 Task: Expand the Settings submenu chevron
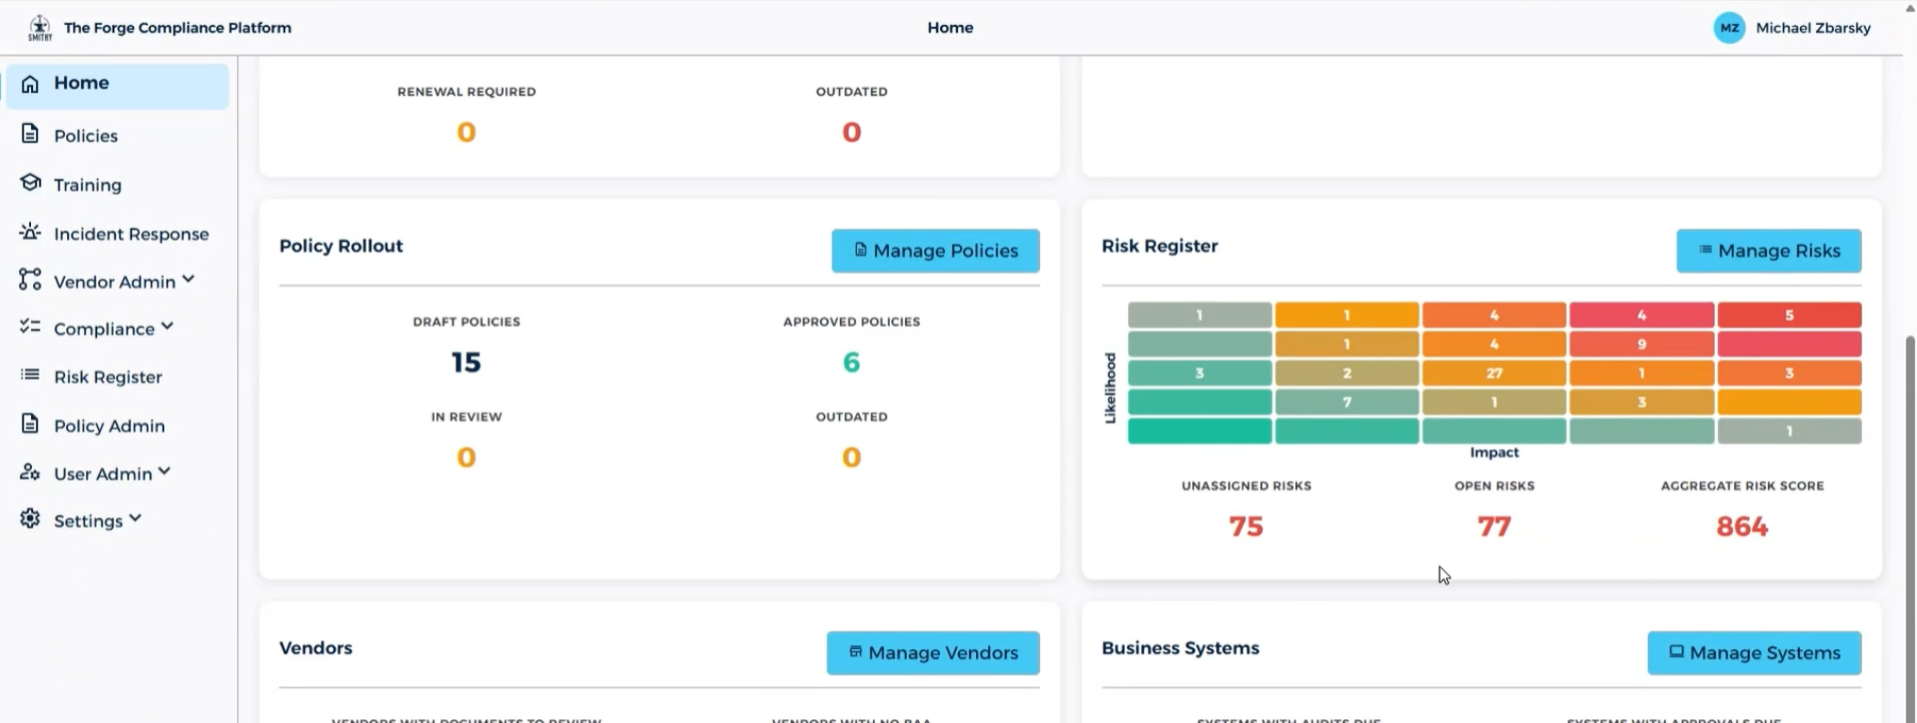(136, 519)
